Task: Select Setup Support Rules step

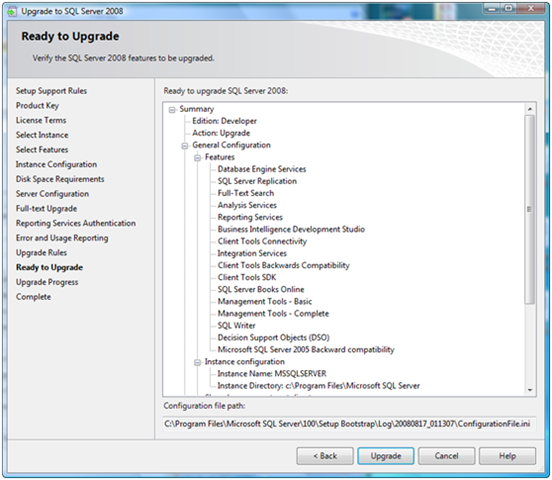Action: (51, 91)
